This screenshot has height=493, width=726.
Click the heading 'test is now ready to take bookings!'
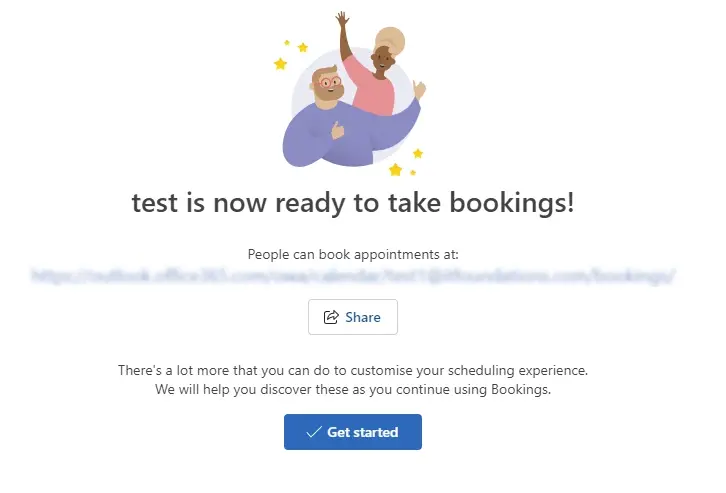[353, 203]
